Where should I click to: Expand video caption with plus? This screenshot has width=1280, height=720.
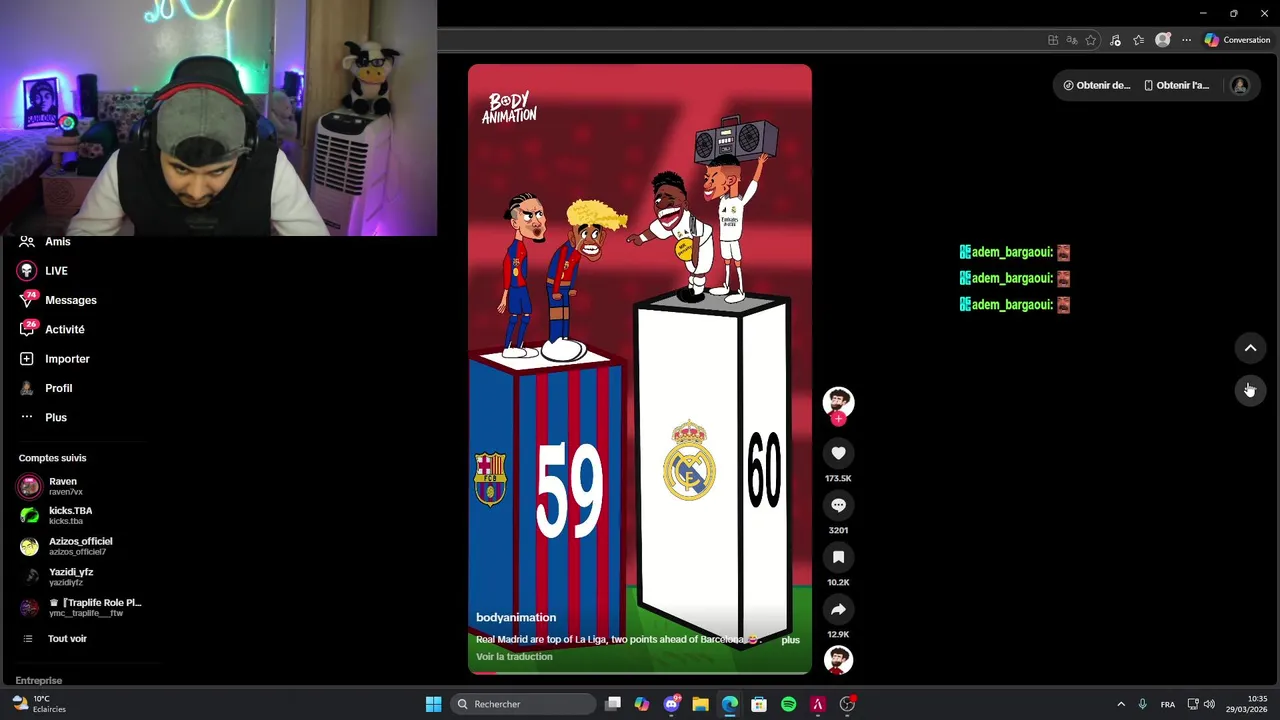coord(790,640)
